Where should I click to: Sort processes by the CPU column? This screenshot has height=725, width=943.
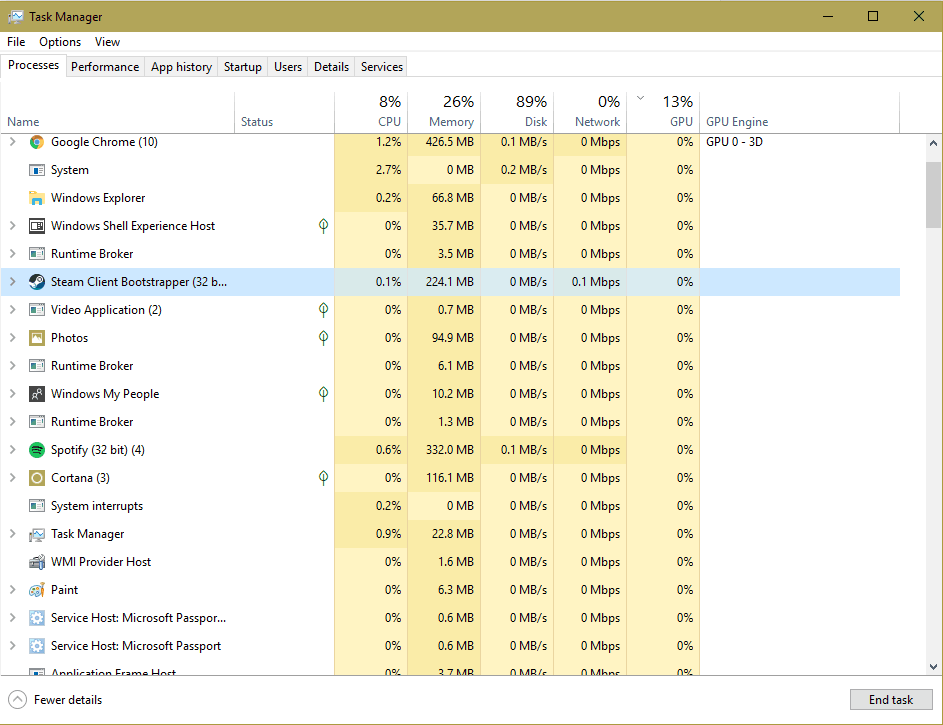(x=371, y=112)
